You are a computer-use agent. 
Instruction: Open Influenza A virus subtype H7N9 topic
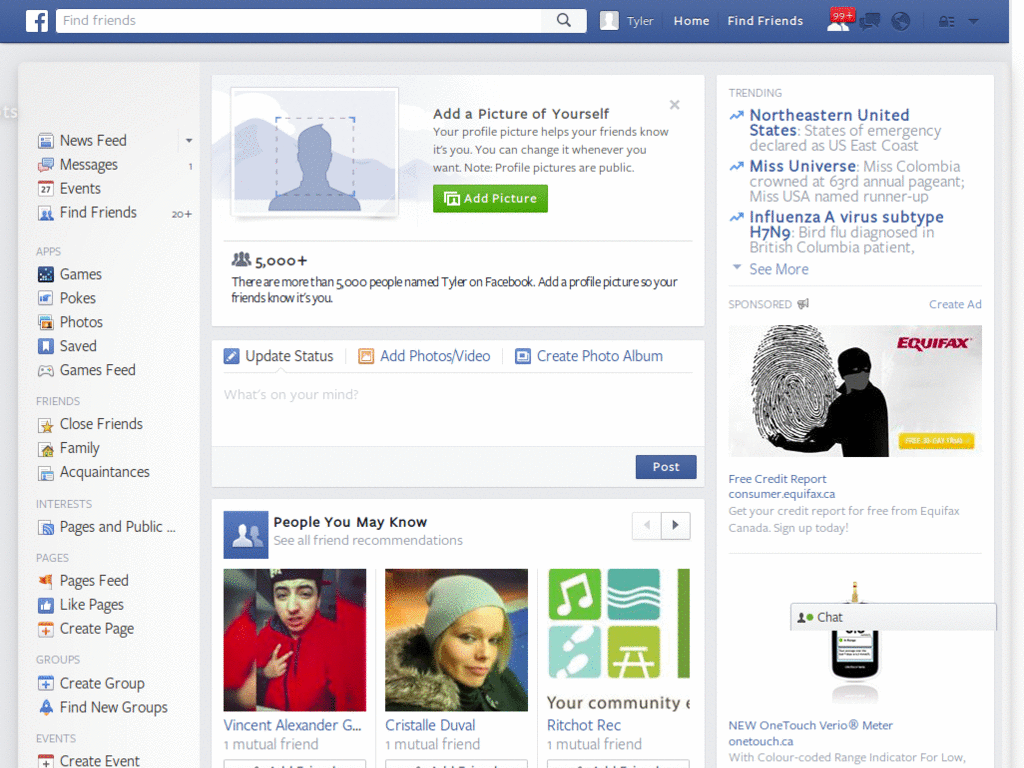pyautogui.click(x=846, y=224)
